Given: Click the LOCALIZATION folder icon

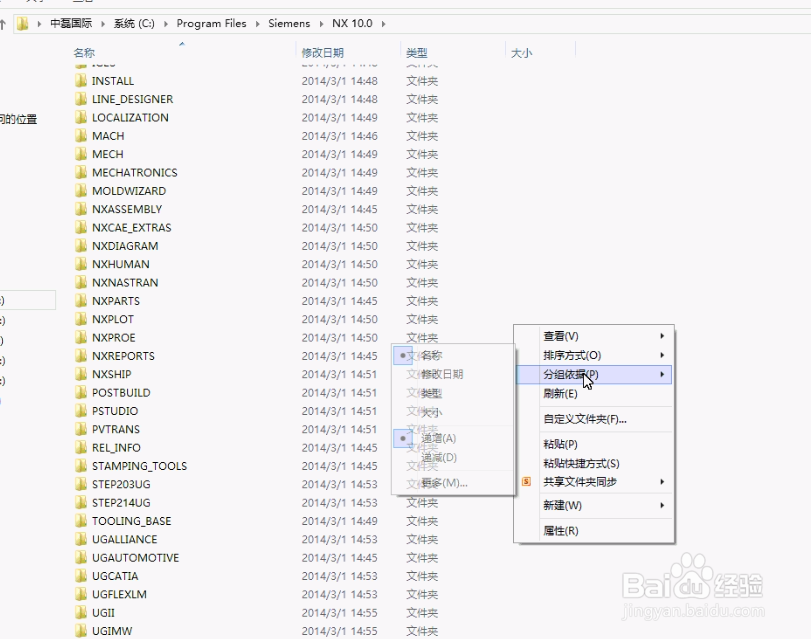Looking at the screenshot, I should pyautogui.click(x=81, y=117).
